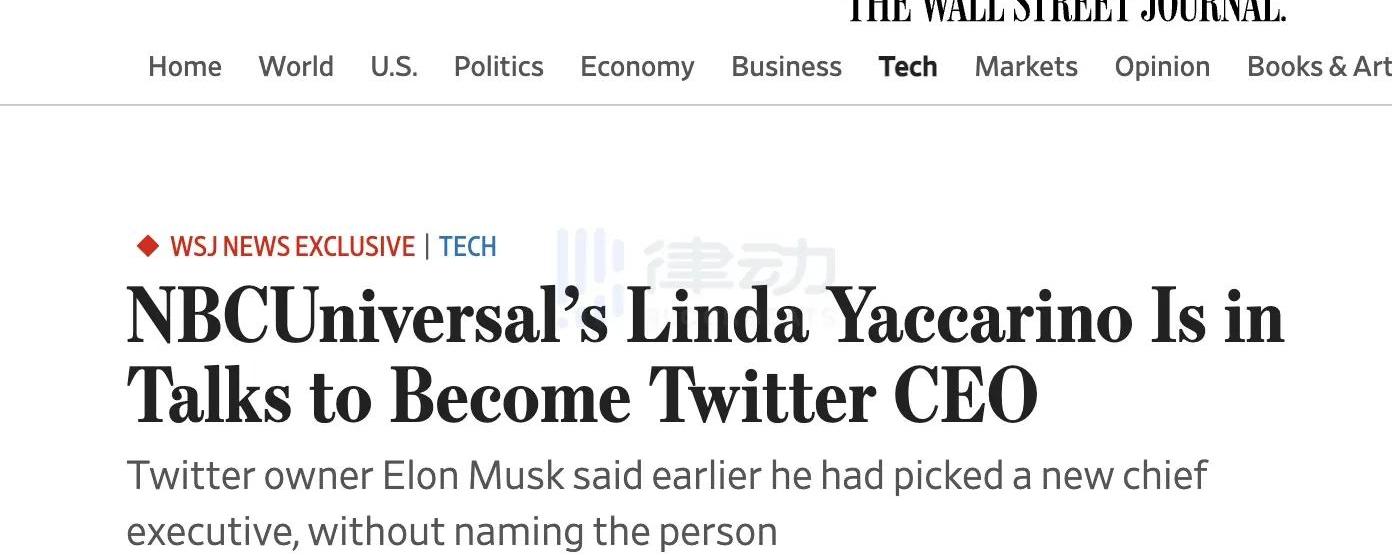The image size is (1392, 556).
Task: Click the Wall Street Journal logo
Action: [x=1066, y=11]
